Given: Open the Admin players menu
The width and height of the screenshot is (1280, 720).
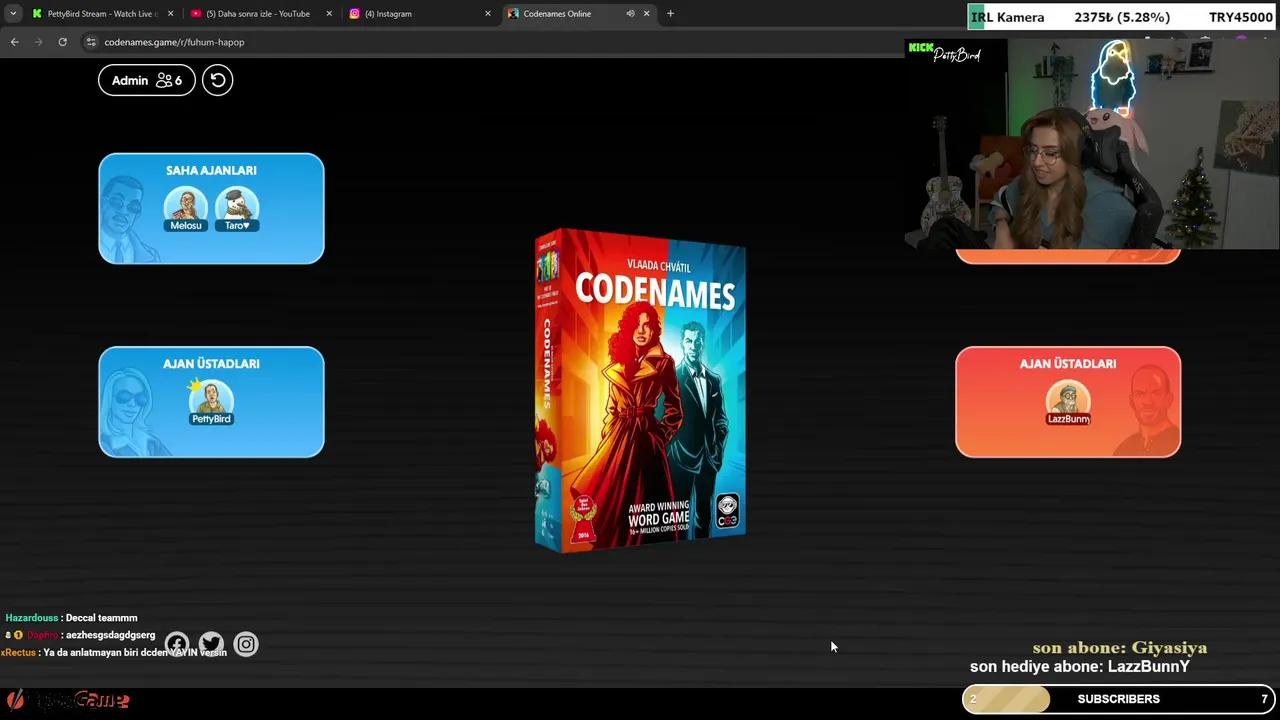Looking at the screenshot, I should (x=146, y=80).
